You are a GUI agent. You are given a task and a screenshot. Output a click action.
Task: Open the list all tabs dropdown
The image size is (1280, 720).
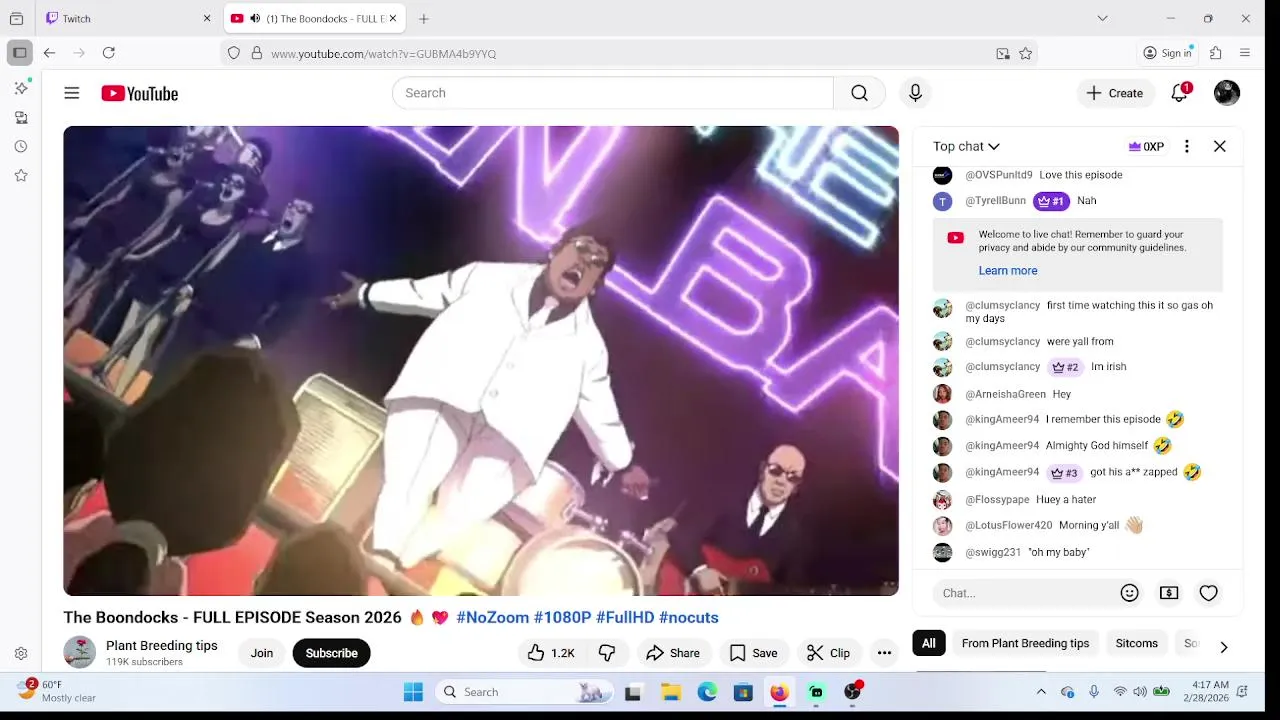pos(1102,18)
